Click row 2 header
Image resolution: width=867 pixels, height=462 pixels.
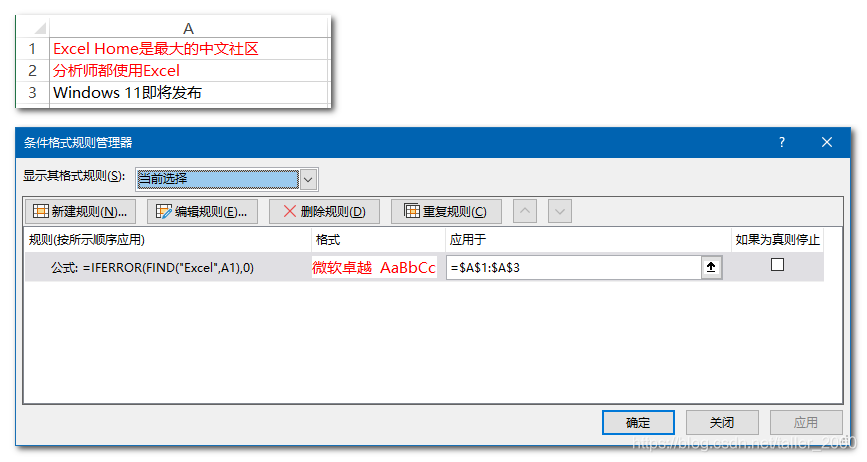[33, 71]
